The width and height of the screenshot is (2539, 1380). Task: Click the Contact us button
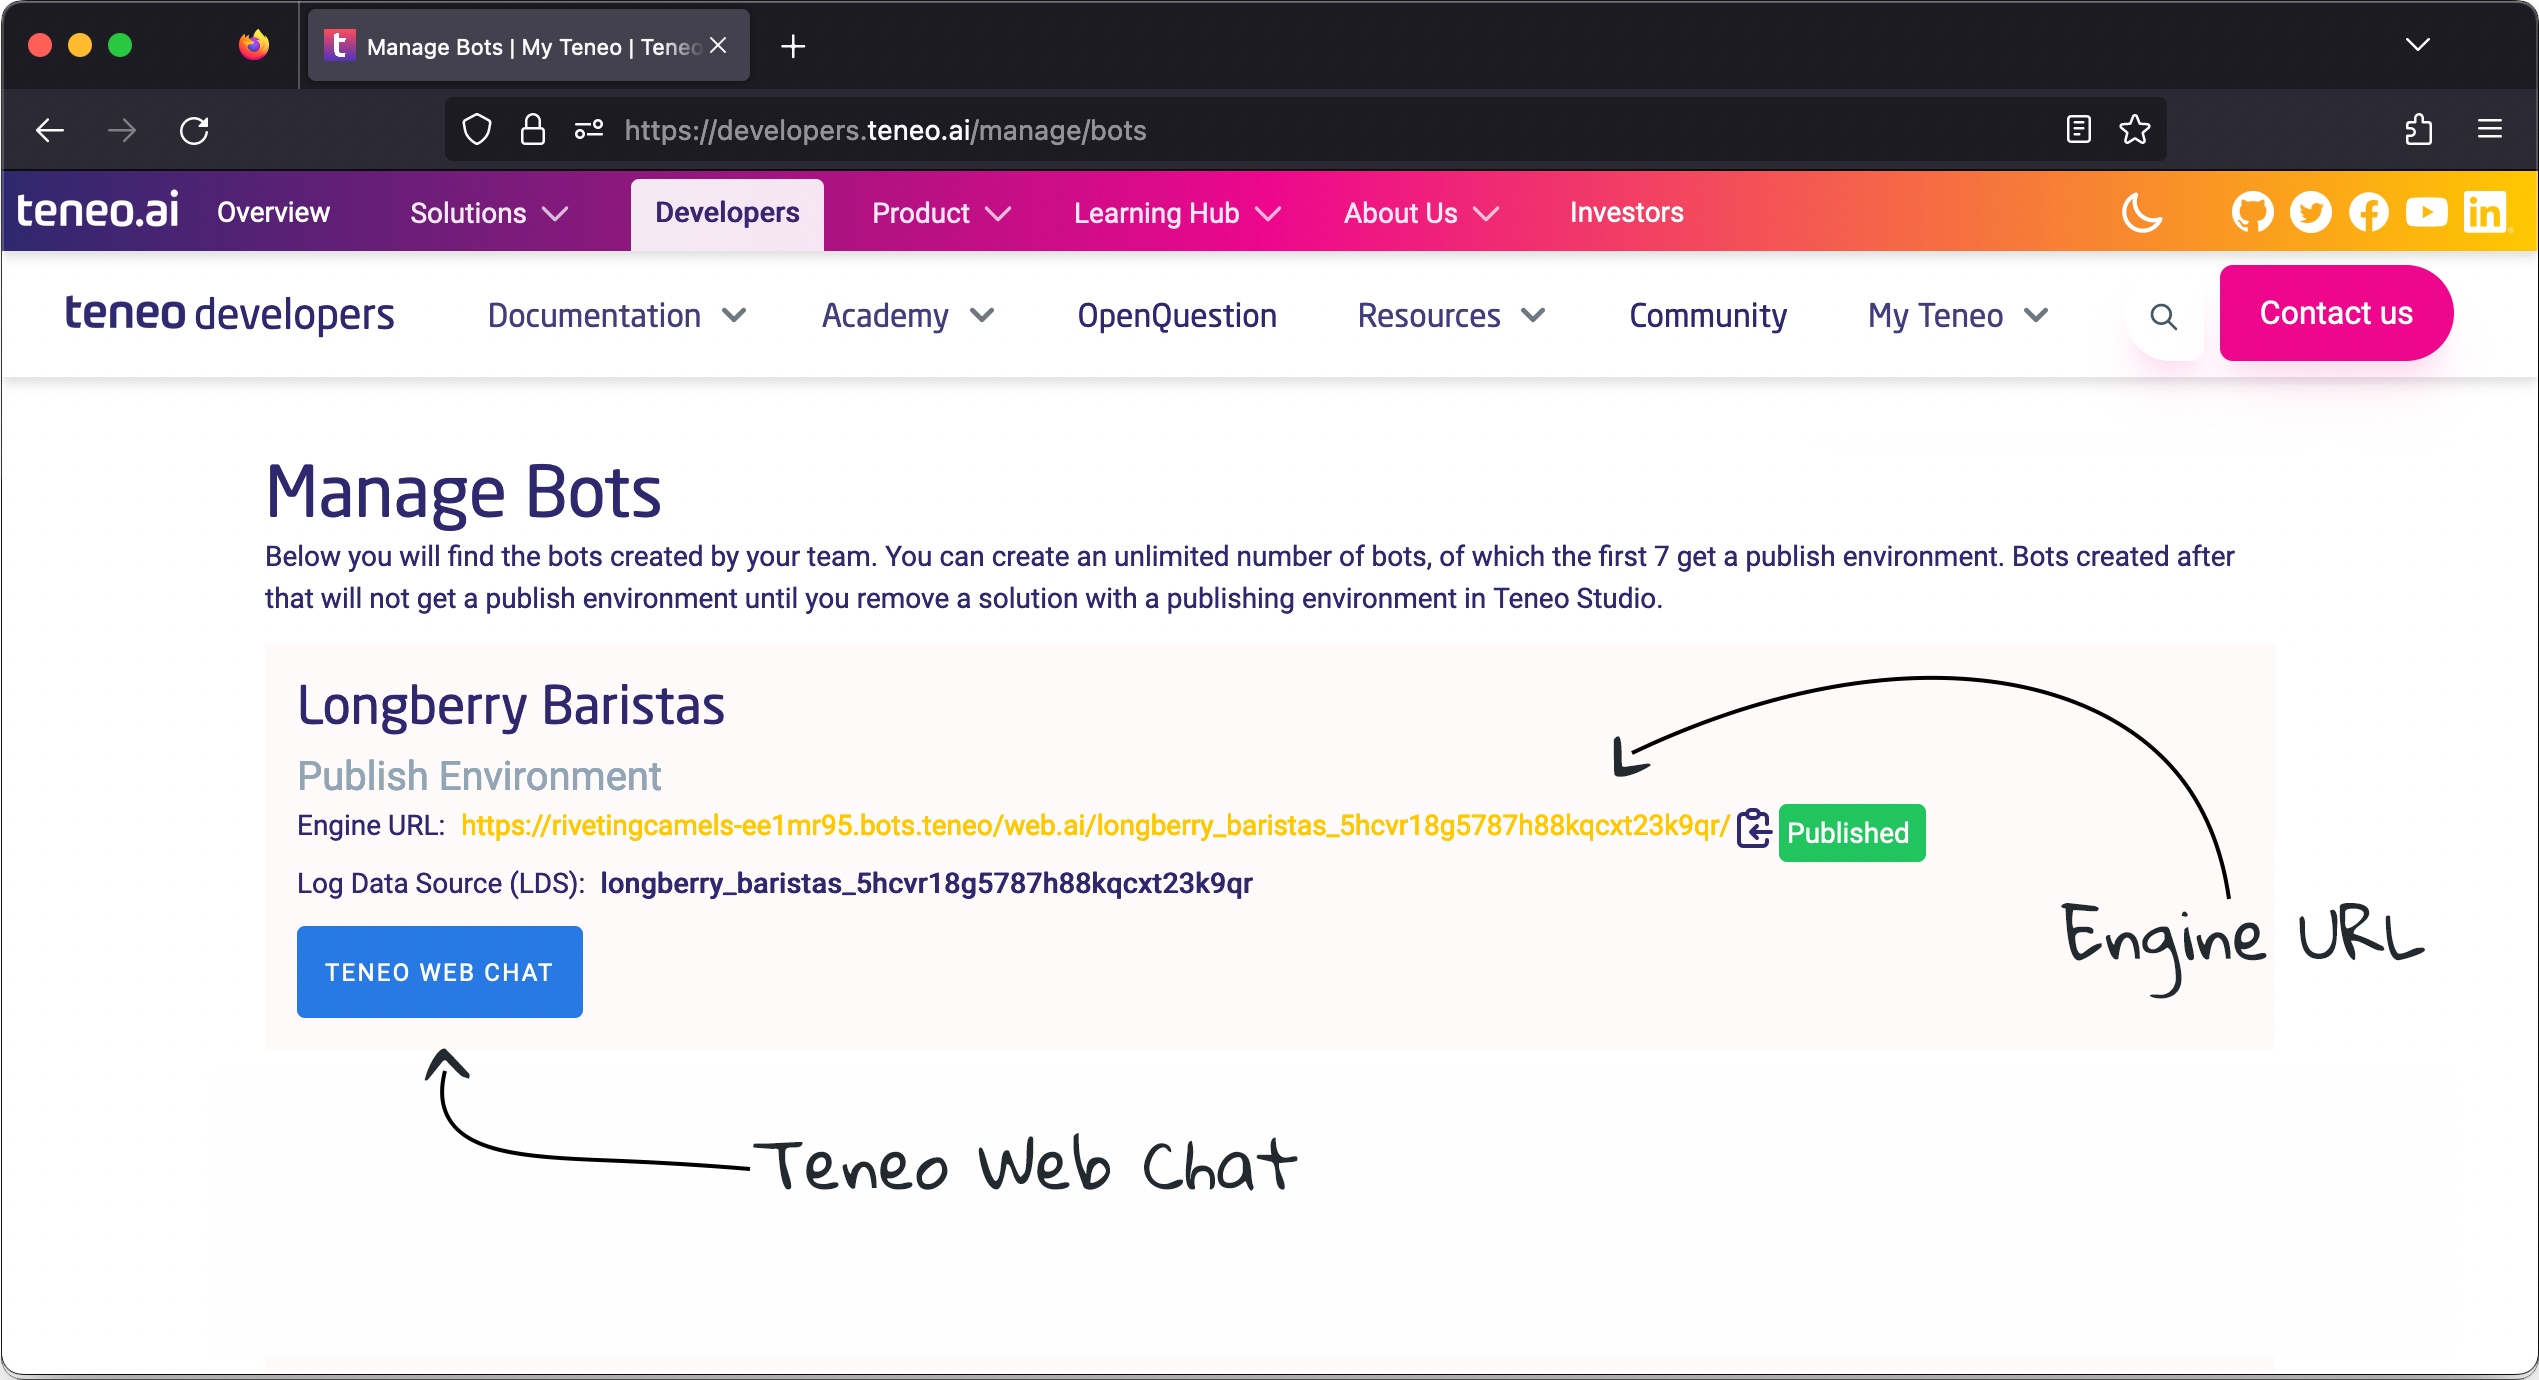click(2336, 313)
